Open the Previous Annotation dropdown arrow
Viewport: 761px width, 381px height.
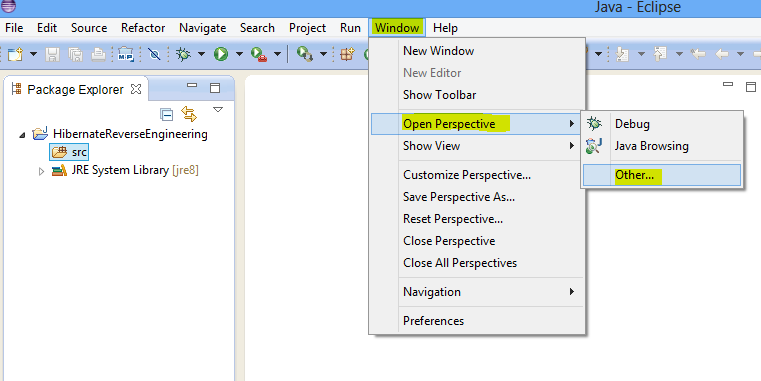pos(679,54)
